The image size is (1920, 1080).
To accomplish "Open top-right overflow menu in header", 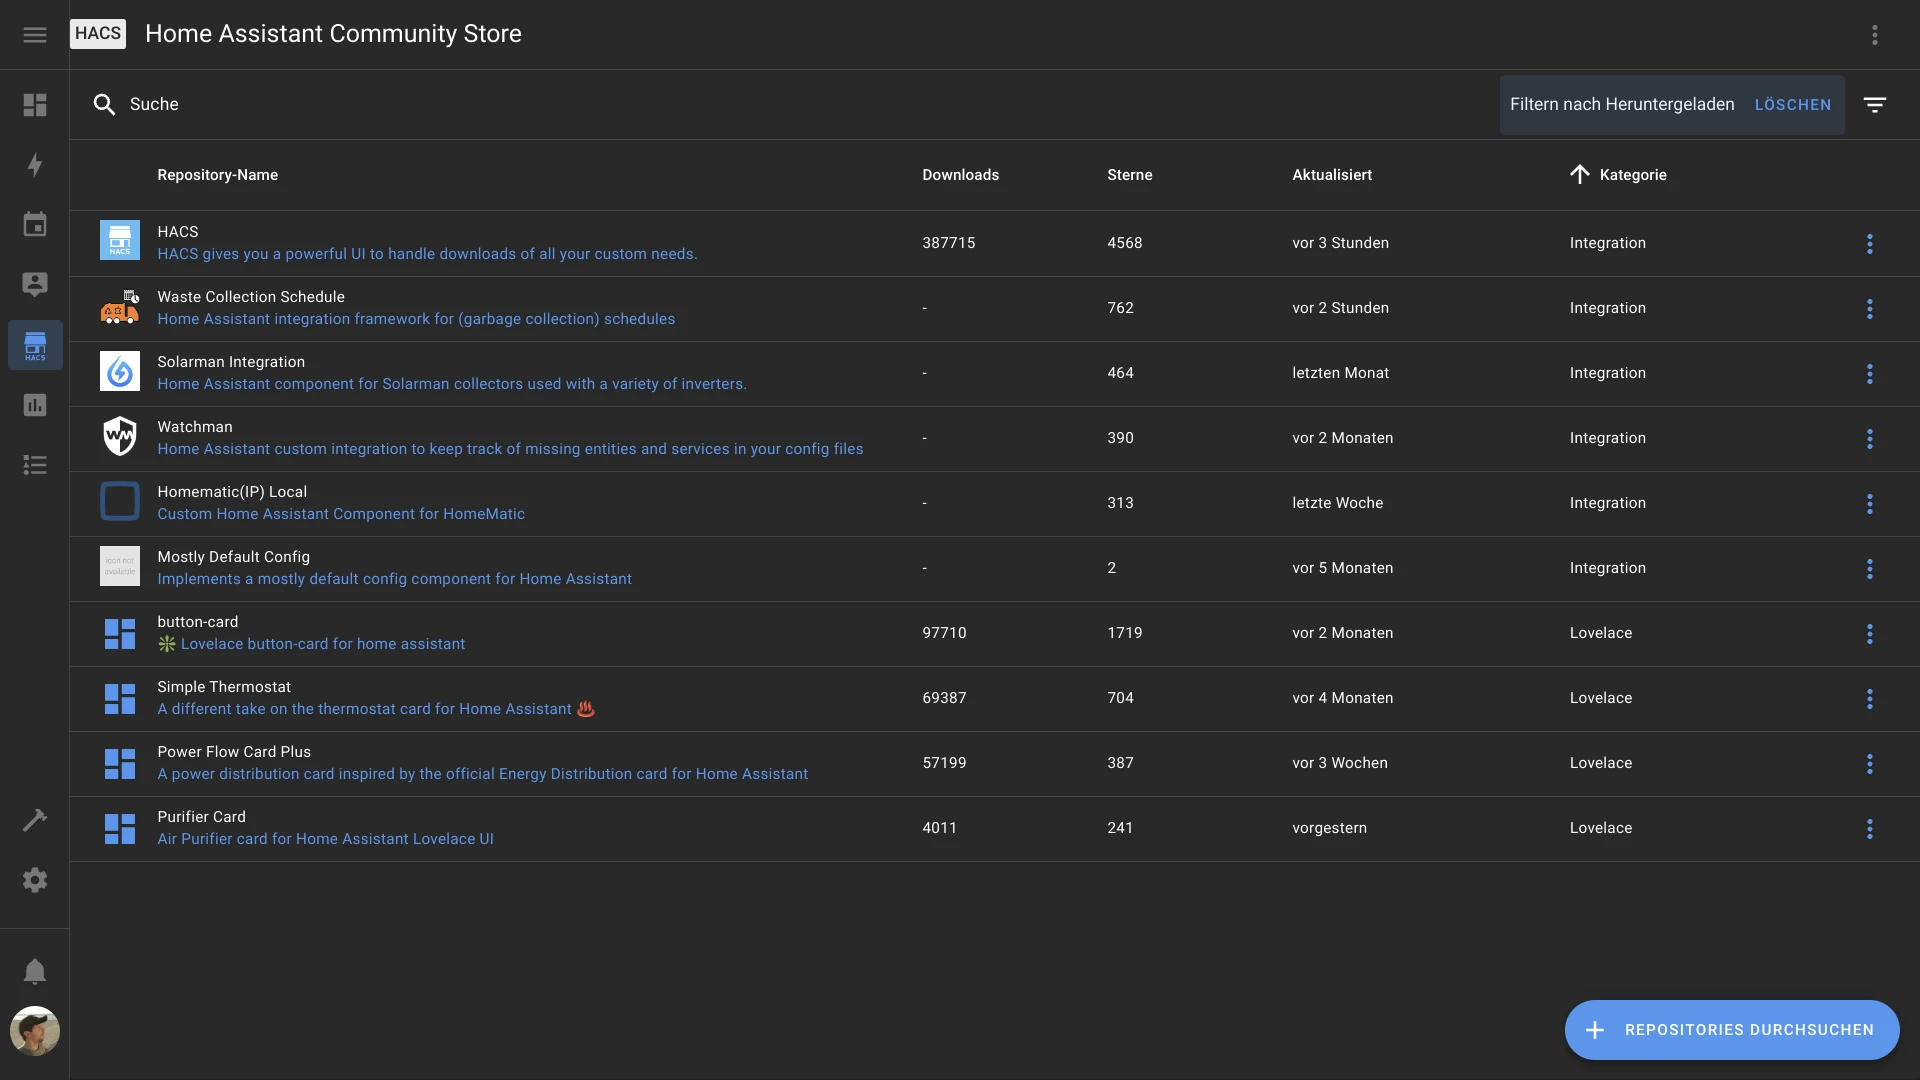I will click(1875, 35).
